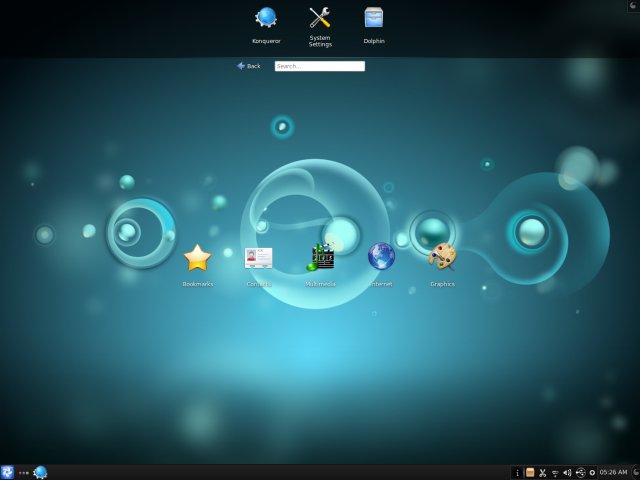Launch Konqueror from the favorites bar
The width and height of the screenshot is (640, 480).
point(266,18)
